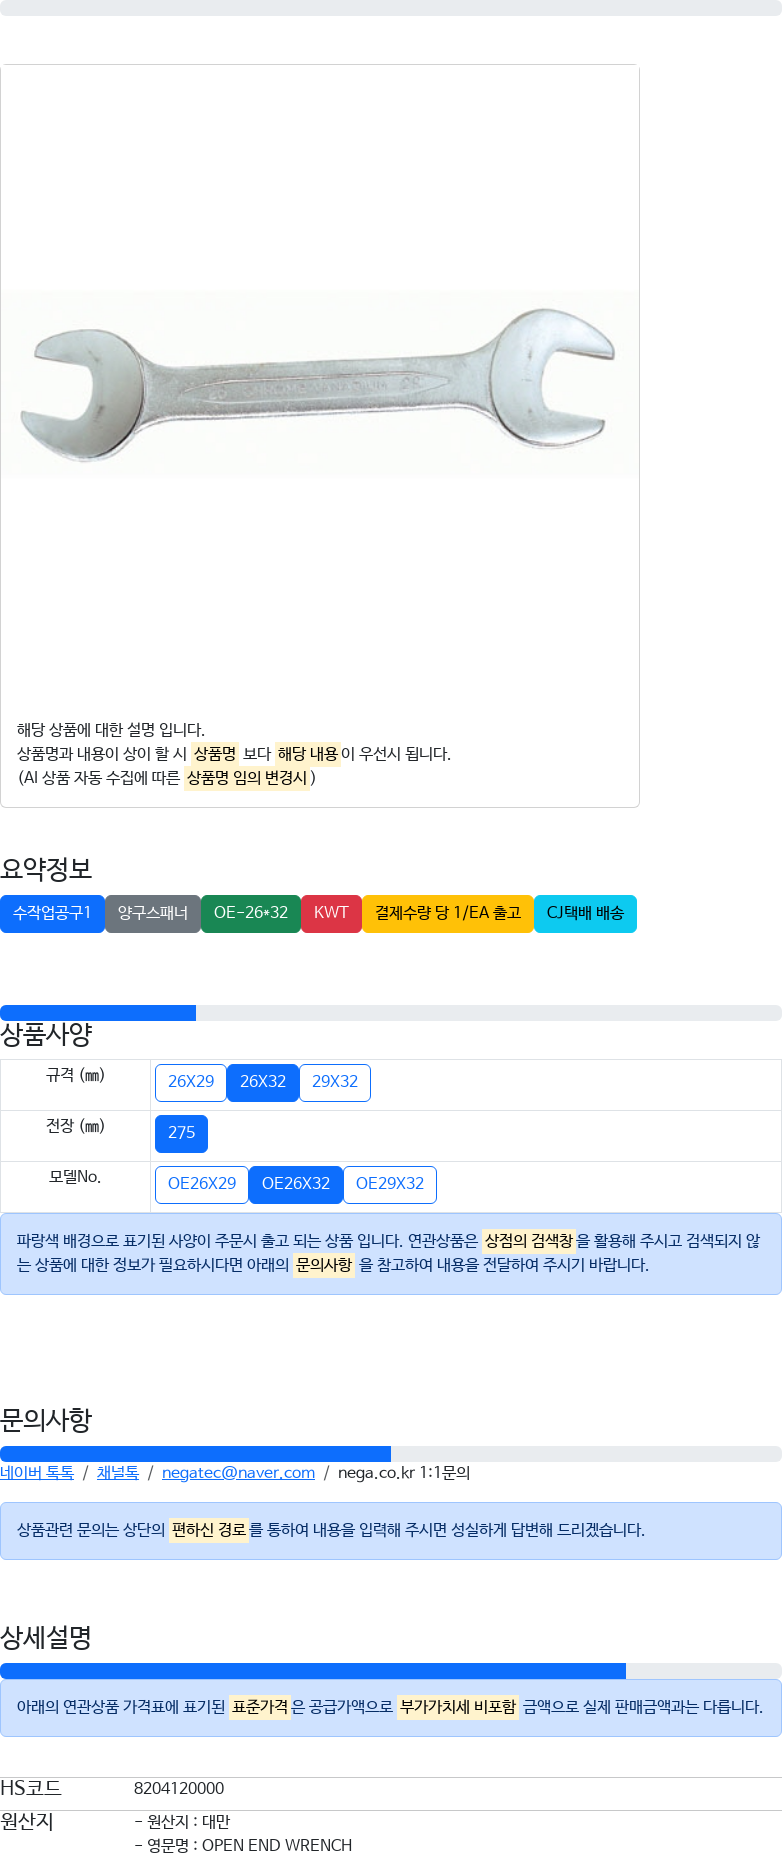Click the 수작업공구1 category badge

coord(52,913)
